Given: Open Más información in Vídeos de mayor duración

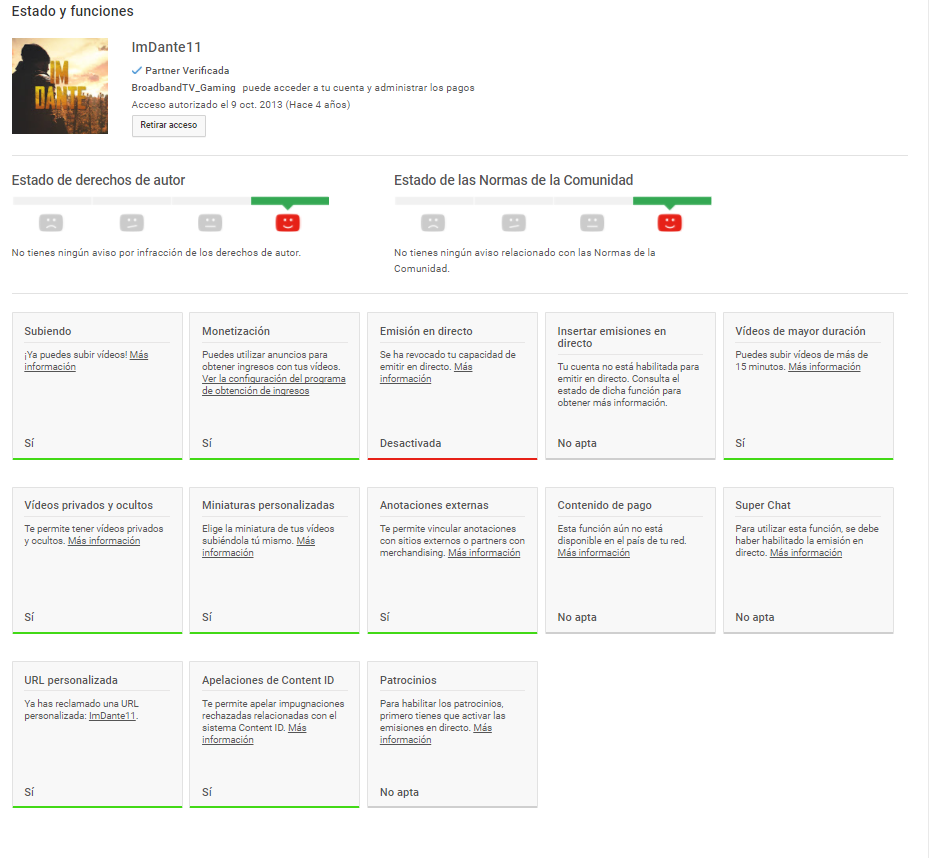Looking at the screenshot, I should [x=824, y=367].
